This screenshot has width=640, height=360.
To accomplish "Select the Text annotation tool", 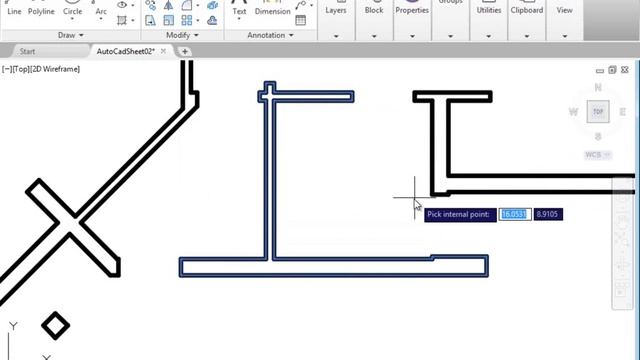I will (x=239, y=8).
